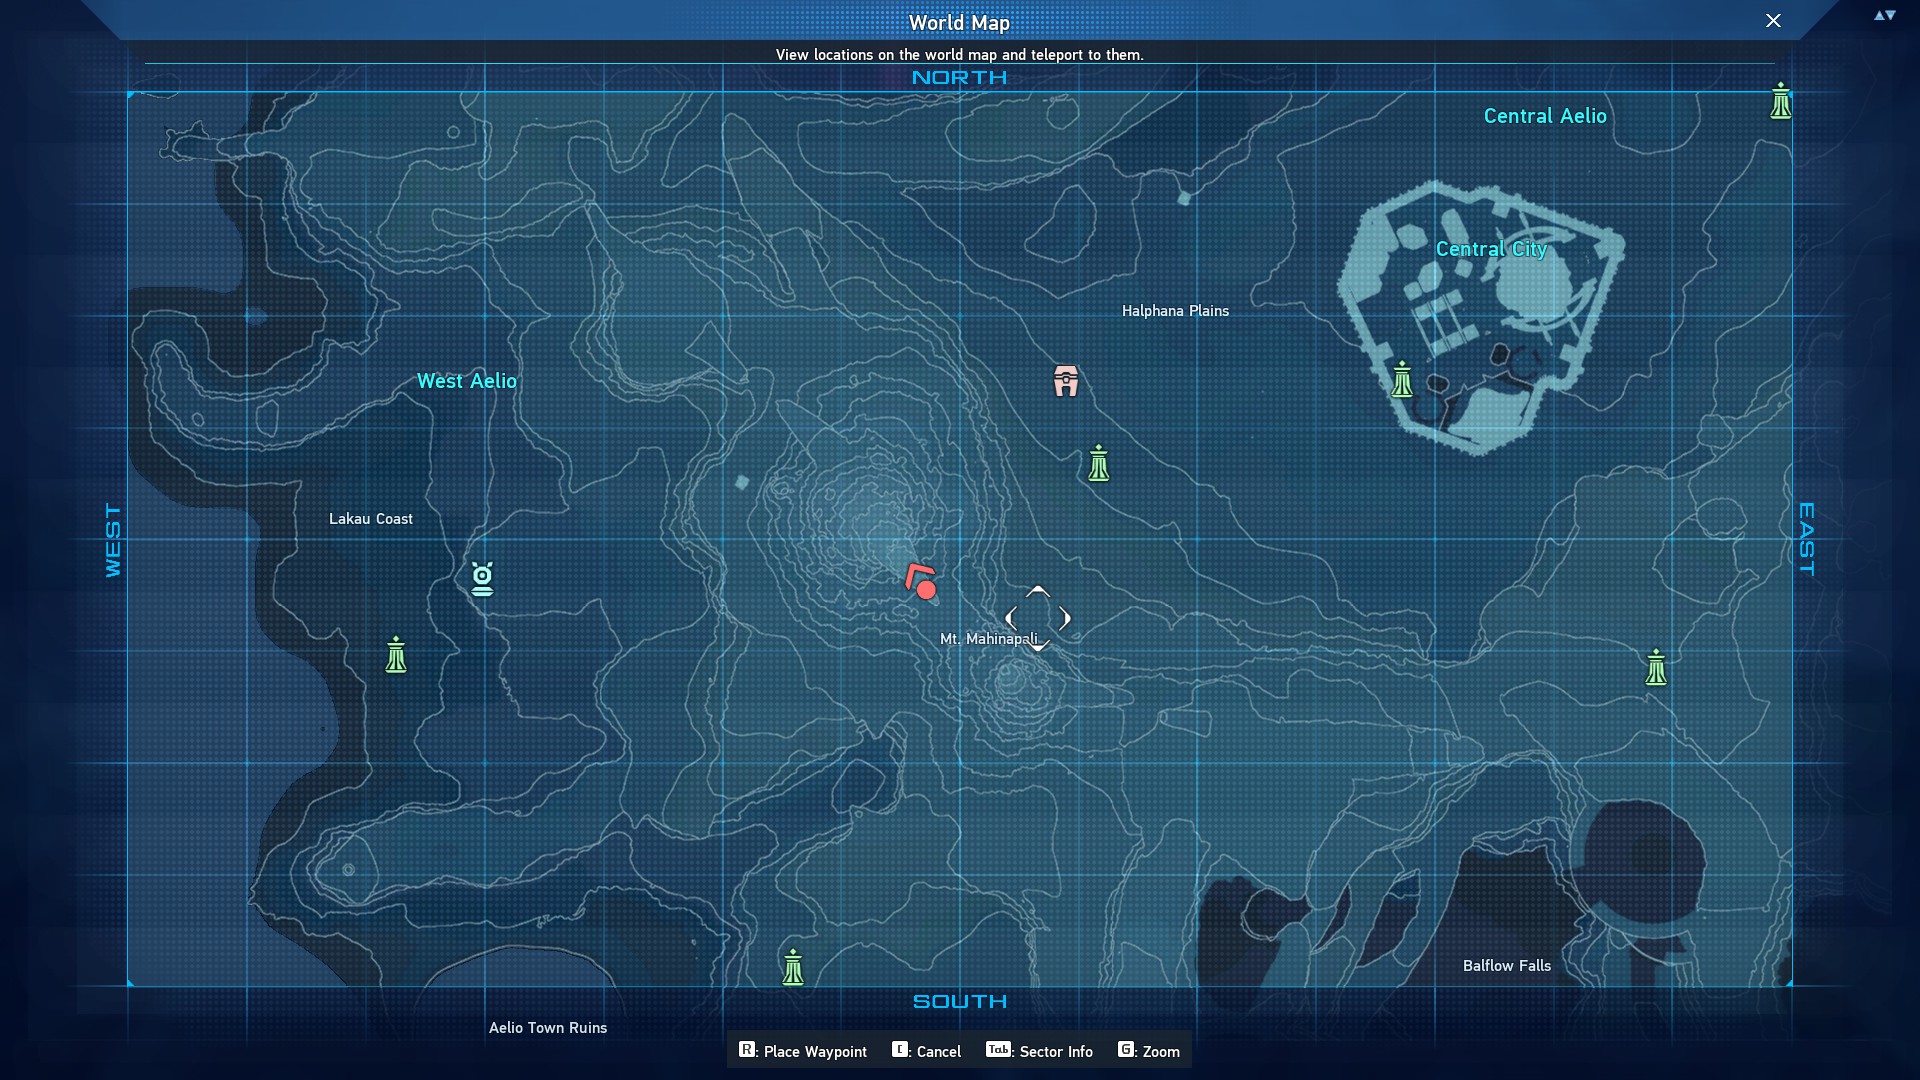Click the Ryuker device in Central City

point(1402,380)
